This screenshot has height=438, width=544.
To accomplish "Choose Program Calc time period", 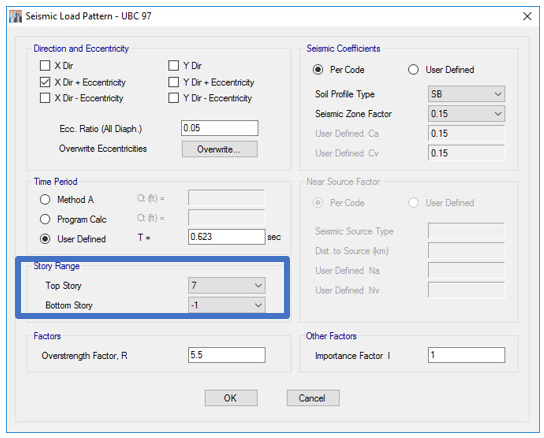I will [x=45, y=219].
